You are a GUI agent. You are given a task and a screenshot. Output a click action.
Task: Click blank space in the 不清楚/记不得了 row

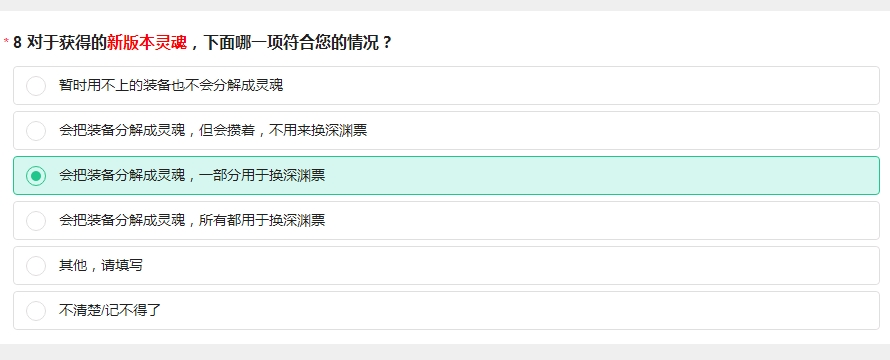coord(511,310)
